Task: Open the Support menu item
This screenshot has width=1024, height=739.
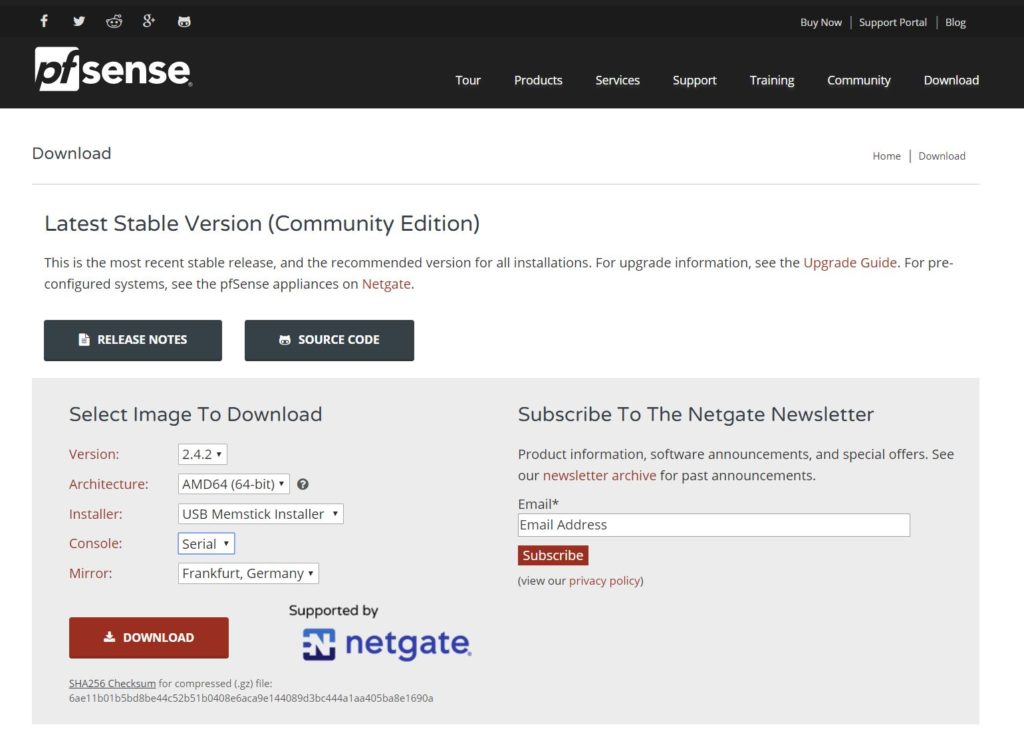Action: (694, 80)
